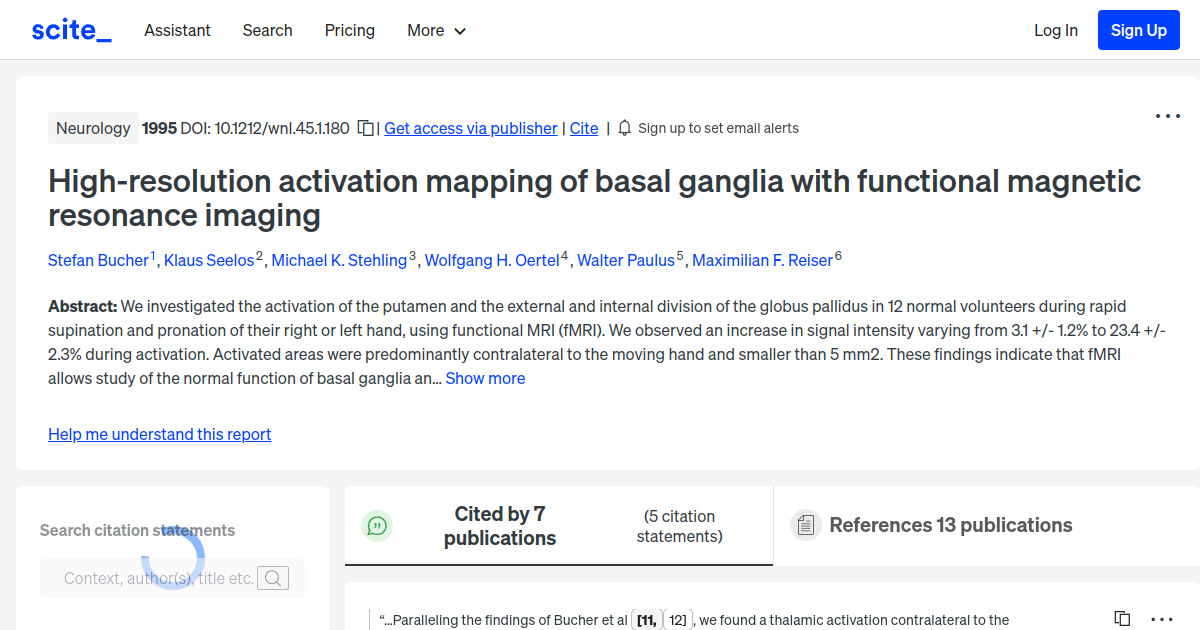
Task: Click the bell icon for email alerts
Action: [623, 128]
